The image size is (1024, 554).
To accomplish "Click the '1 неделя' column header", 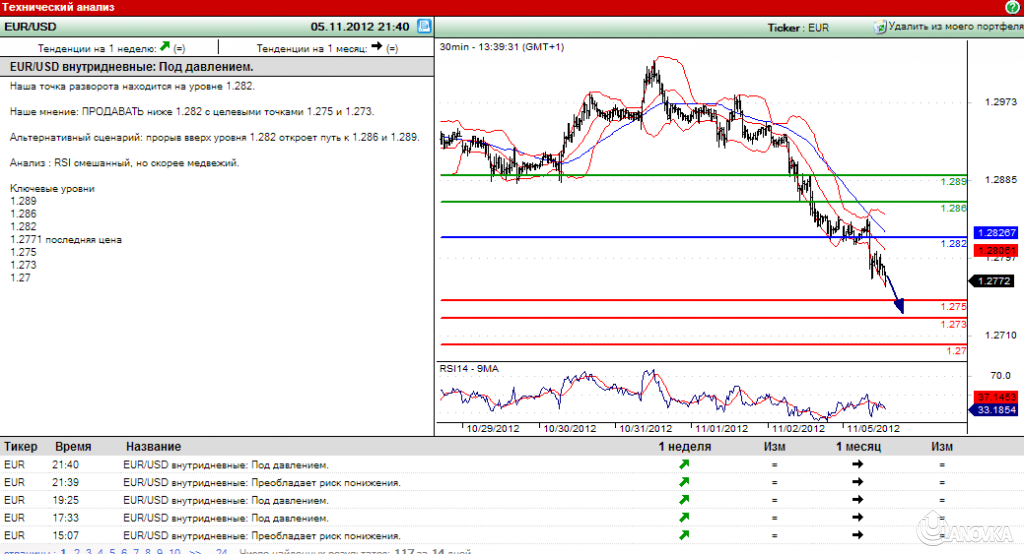I will pyautogui.click(x=684, y=447).
